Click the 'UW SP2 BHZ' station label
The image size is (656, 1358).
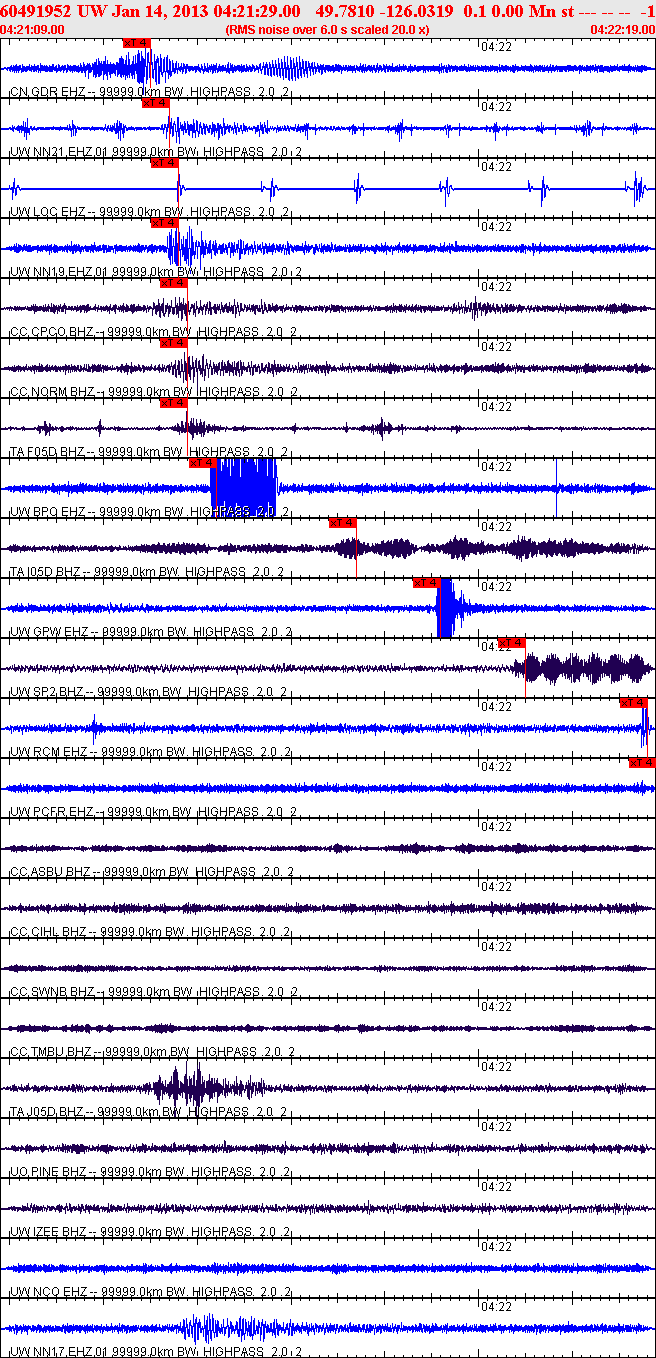[x=46, y=692]
